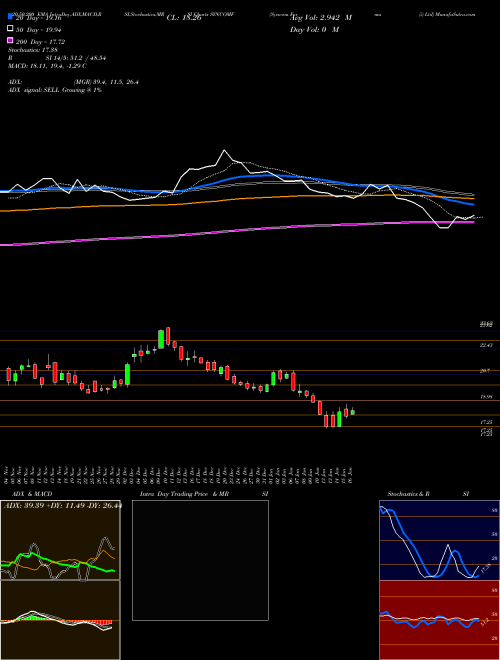The width and height of the screenshot is (500, 660).
Task: Click the 'ADX: 39.39 +DY: 11.49 -DY: 26.44' readout
Action: [63, 505]
